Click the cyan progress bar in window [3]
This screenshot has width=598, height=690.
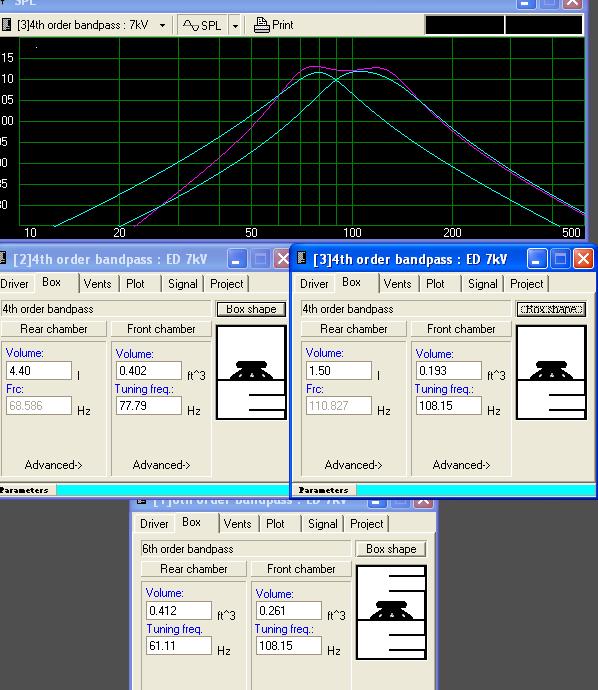point(476,490)
